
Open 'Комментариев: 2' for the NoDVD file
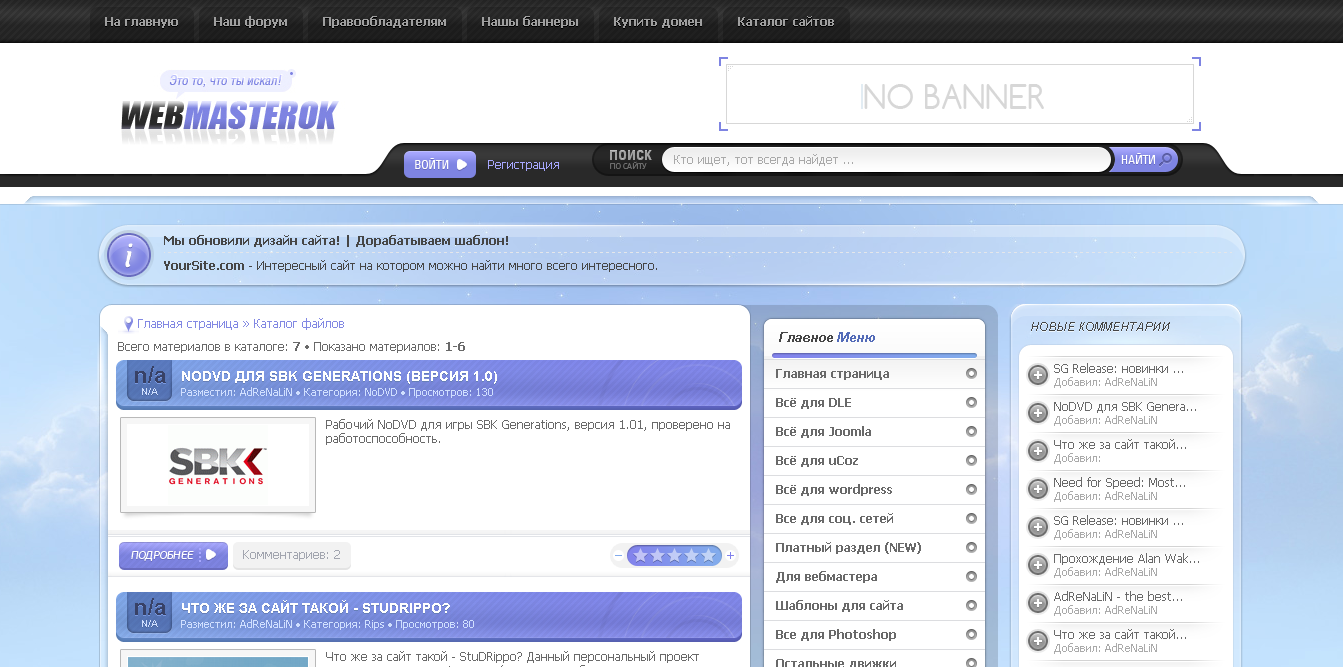pos(291,555)
